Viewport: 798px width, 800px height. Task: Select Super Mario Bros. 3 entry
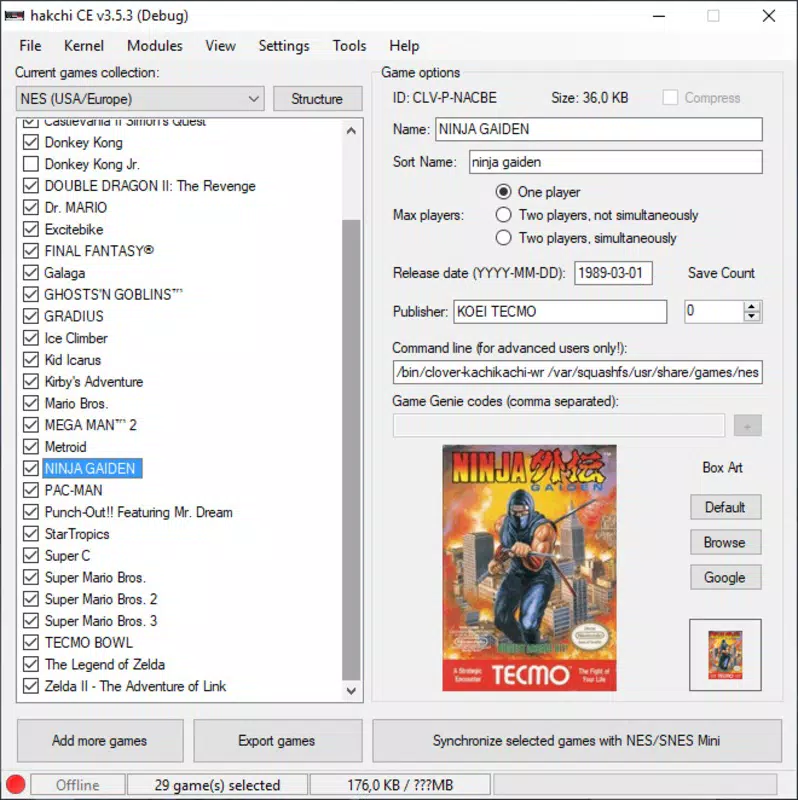[101, 621]
